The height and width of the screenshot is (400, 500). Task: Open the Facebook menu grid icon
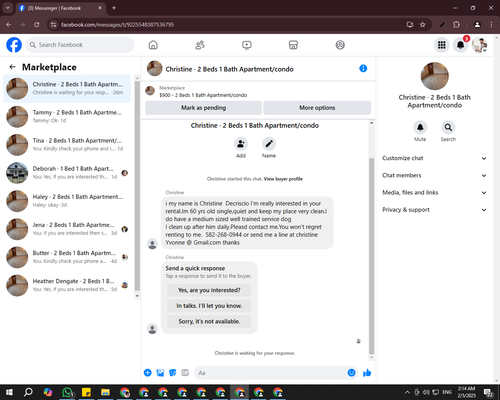point(442,45)
